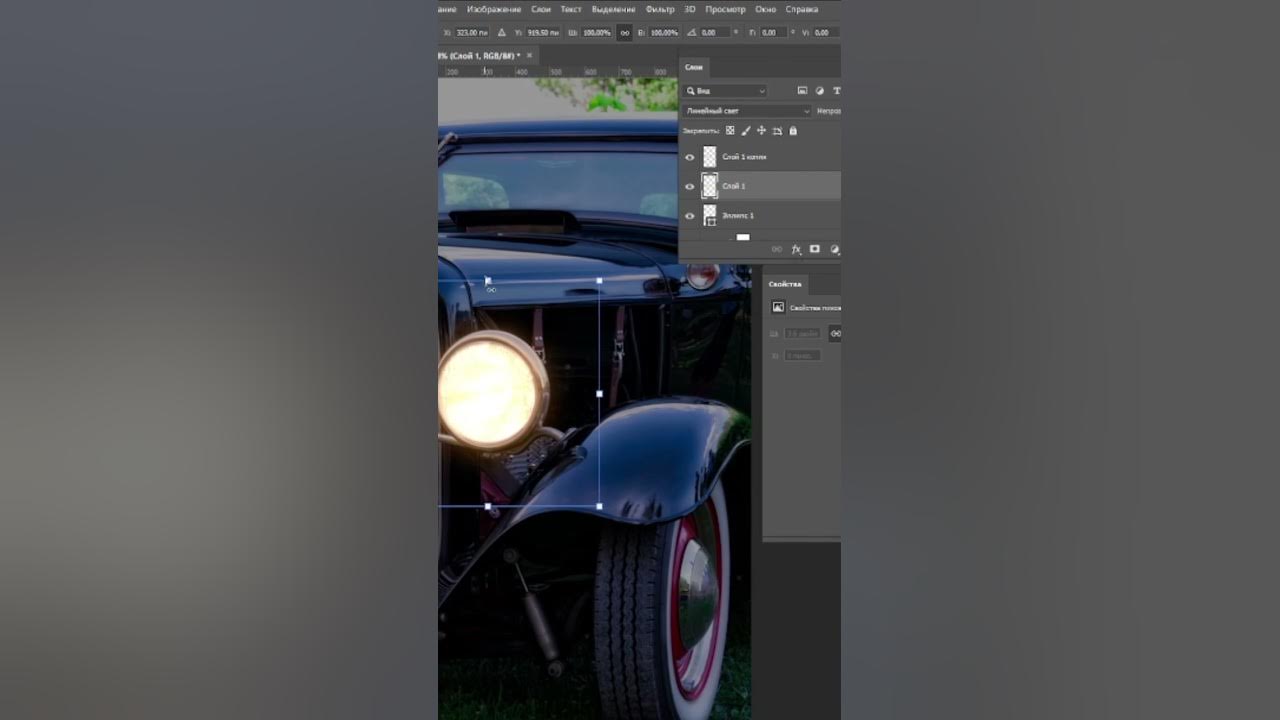
Task: Click the bottom-middle transform handle
Action: coord(488,506)
